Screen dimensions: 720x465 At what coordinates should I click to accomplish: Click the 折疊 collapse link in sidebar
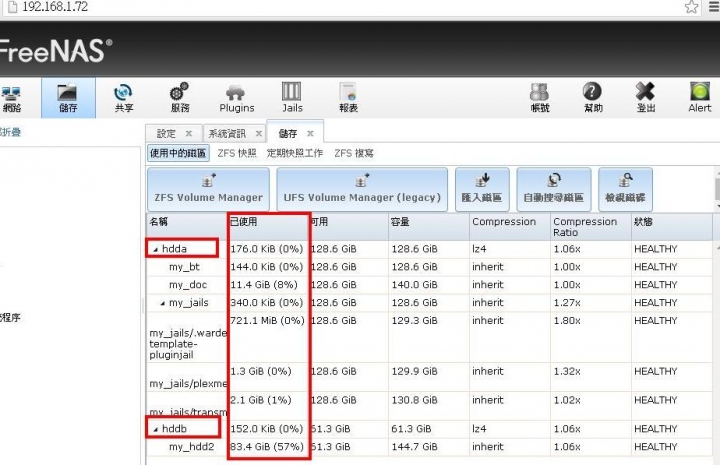10,132
